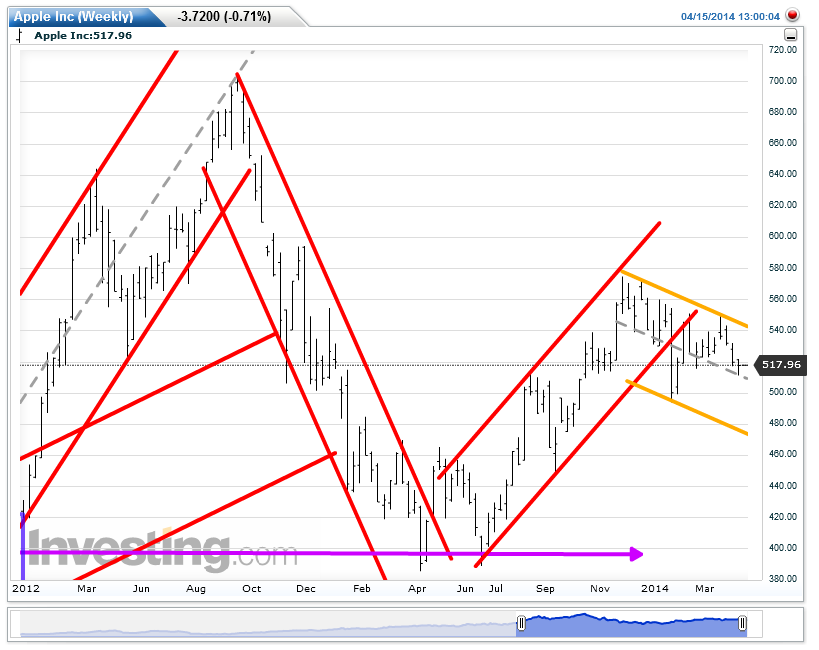Click the Feb date axis label

(x=361, y=588)
